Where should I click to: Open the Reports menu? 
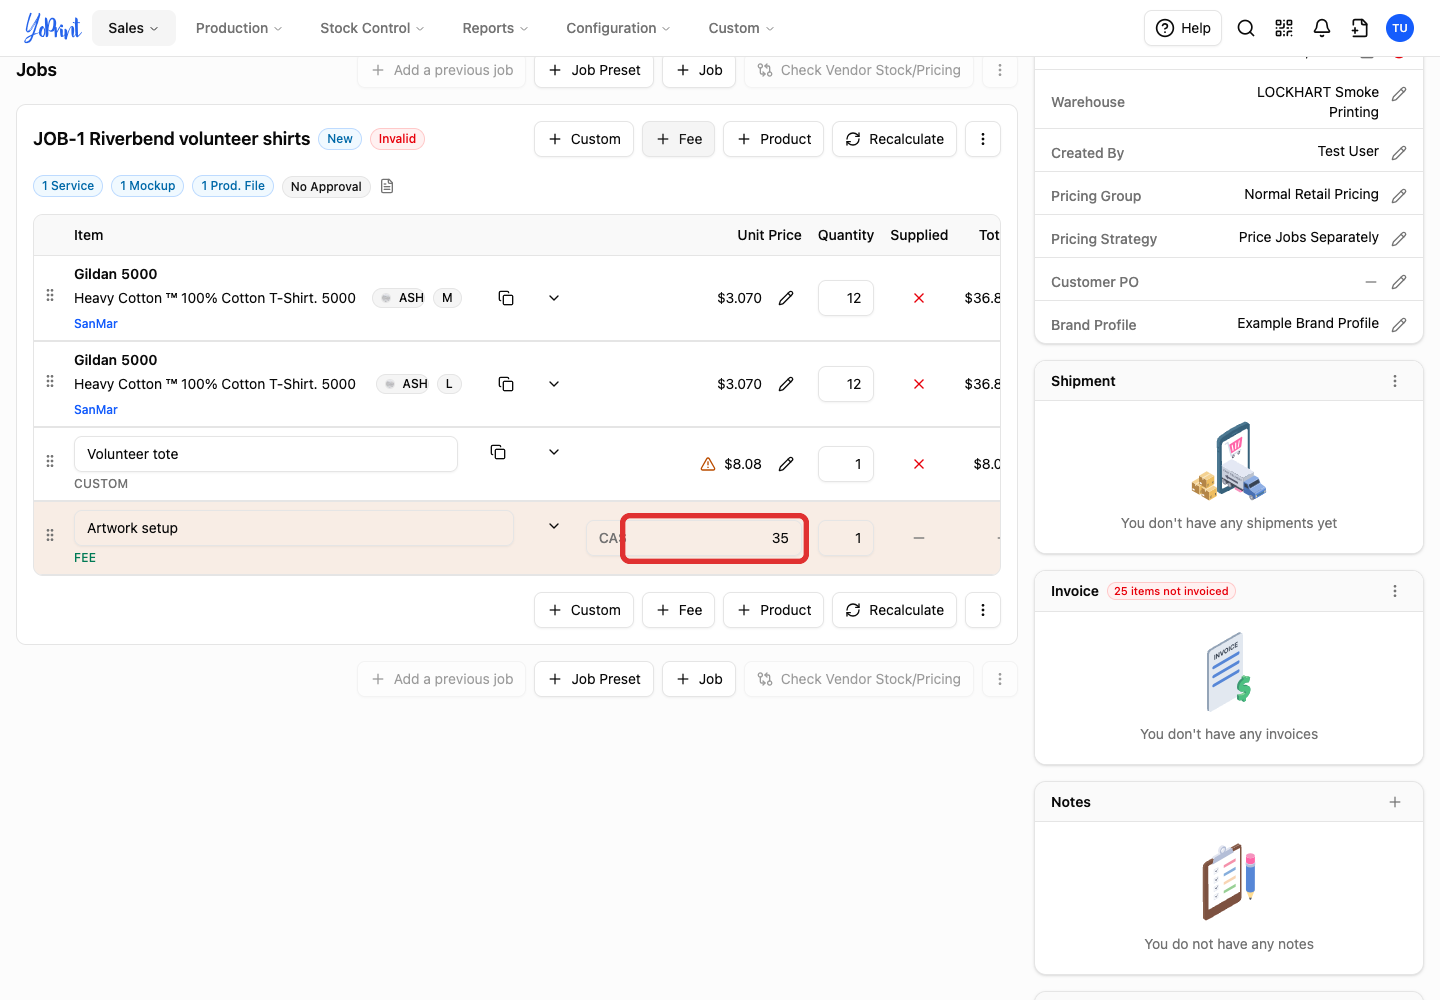[495, 28]
